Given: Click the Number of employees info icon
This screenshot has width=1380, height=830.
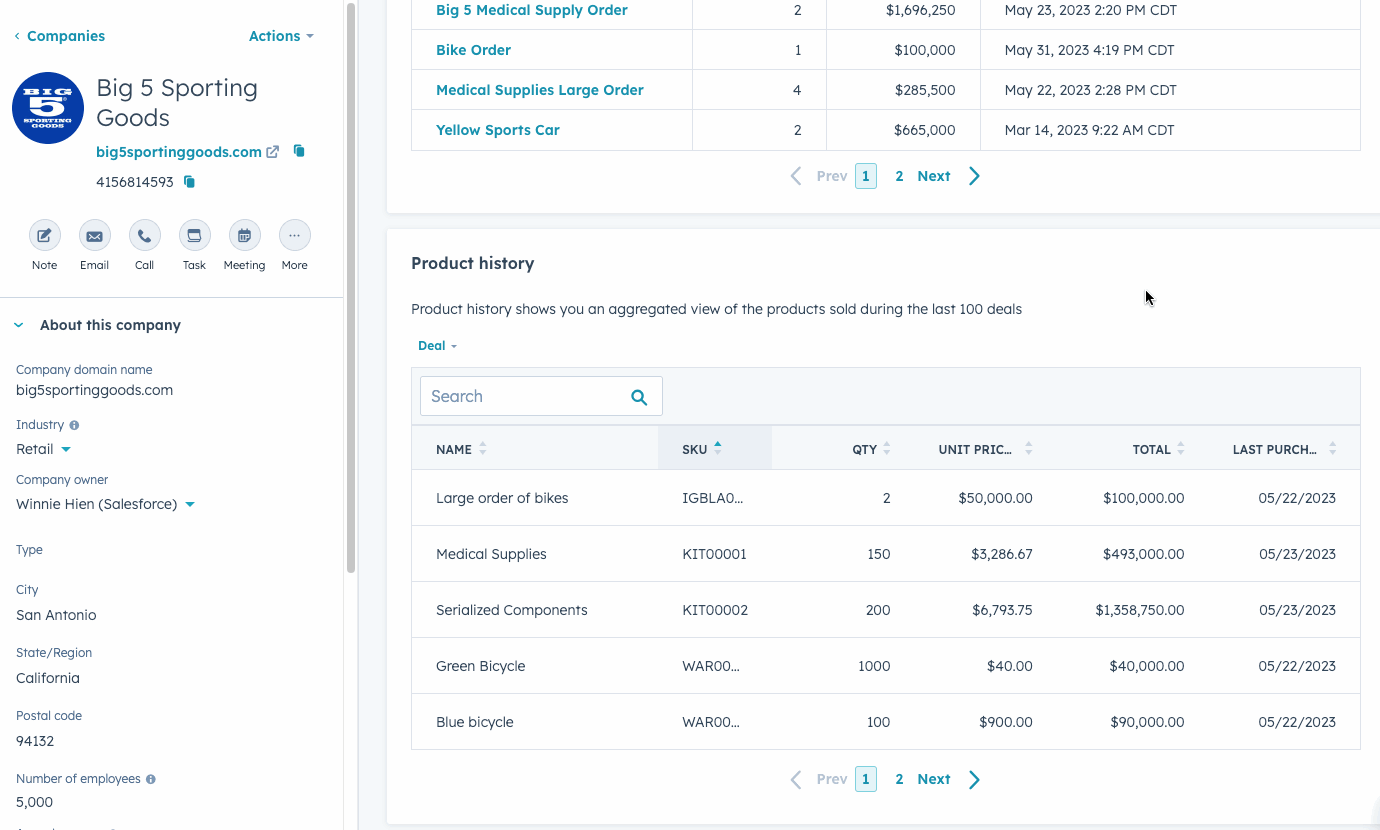Looking at the screenshot, I should 150,779.
